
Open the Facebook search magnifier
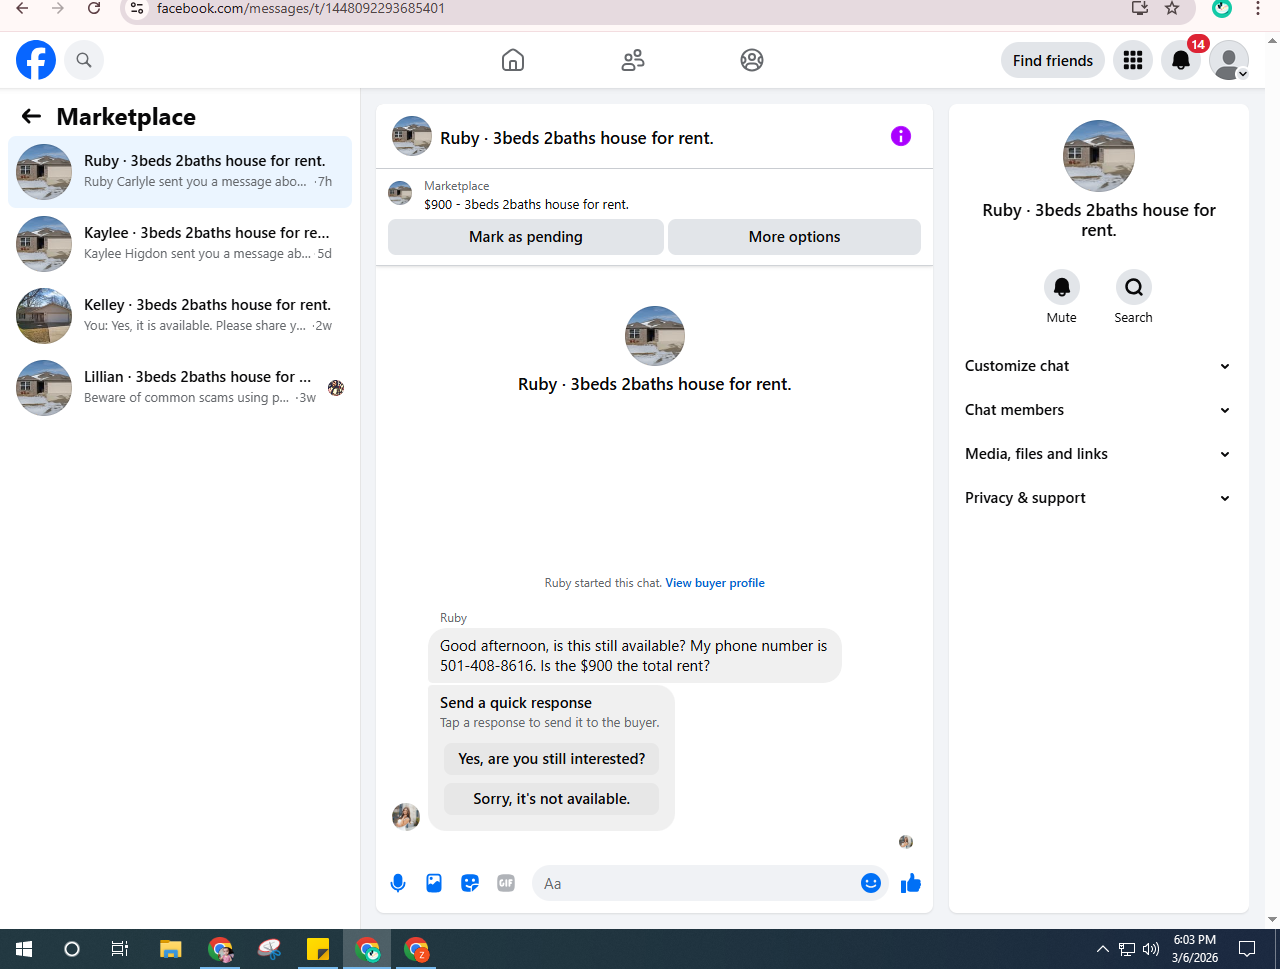[x=84, y=60]
